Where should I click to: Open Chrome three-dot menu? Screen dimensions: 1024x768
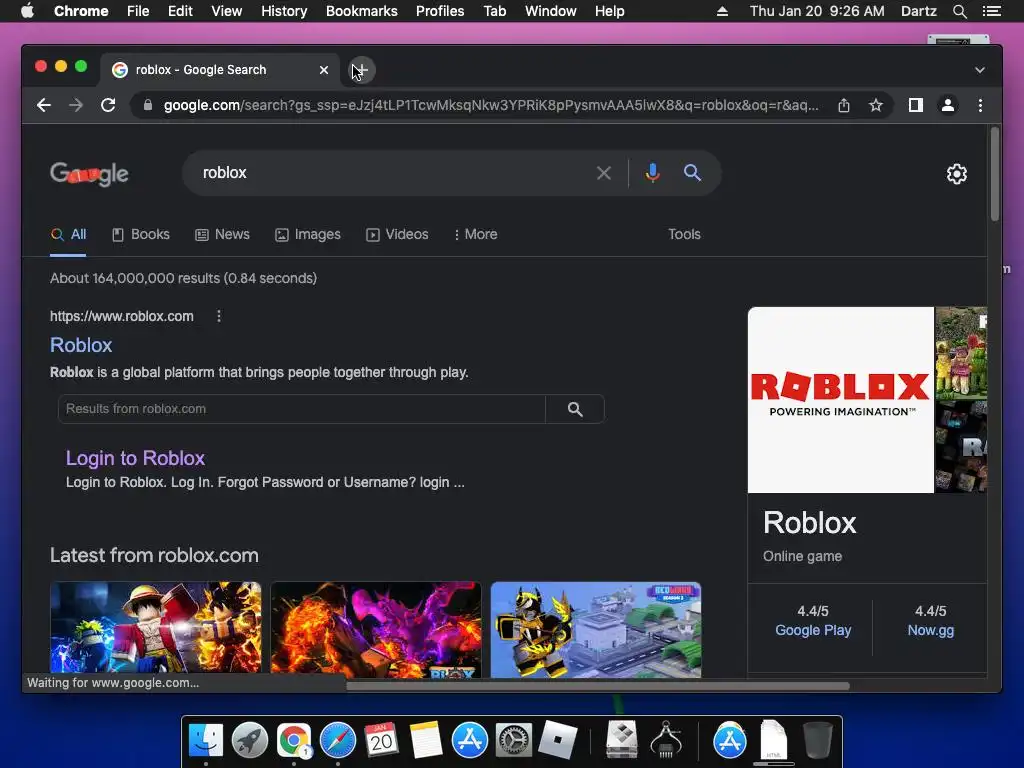click(x=980, y=105)
